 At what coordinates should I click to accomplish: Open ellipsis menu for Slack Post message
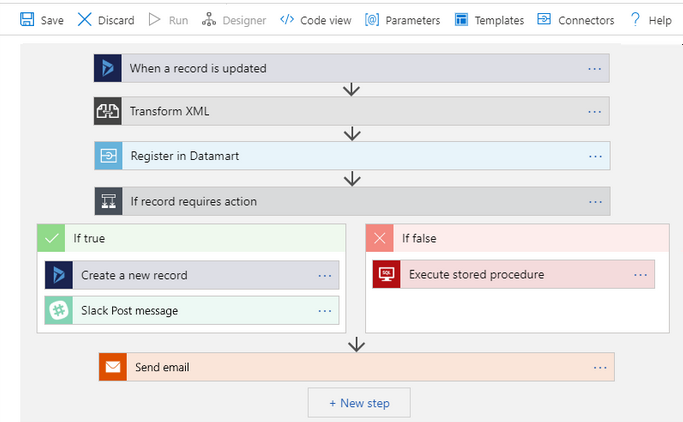point(325,311)
